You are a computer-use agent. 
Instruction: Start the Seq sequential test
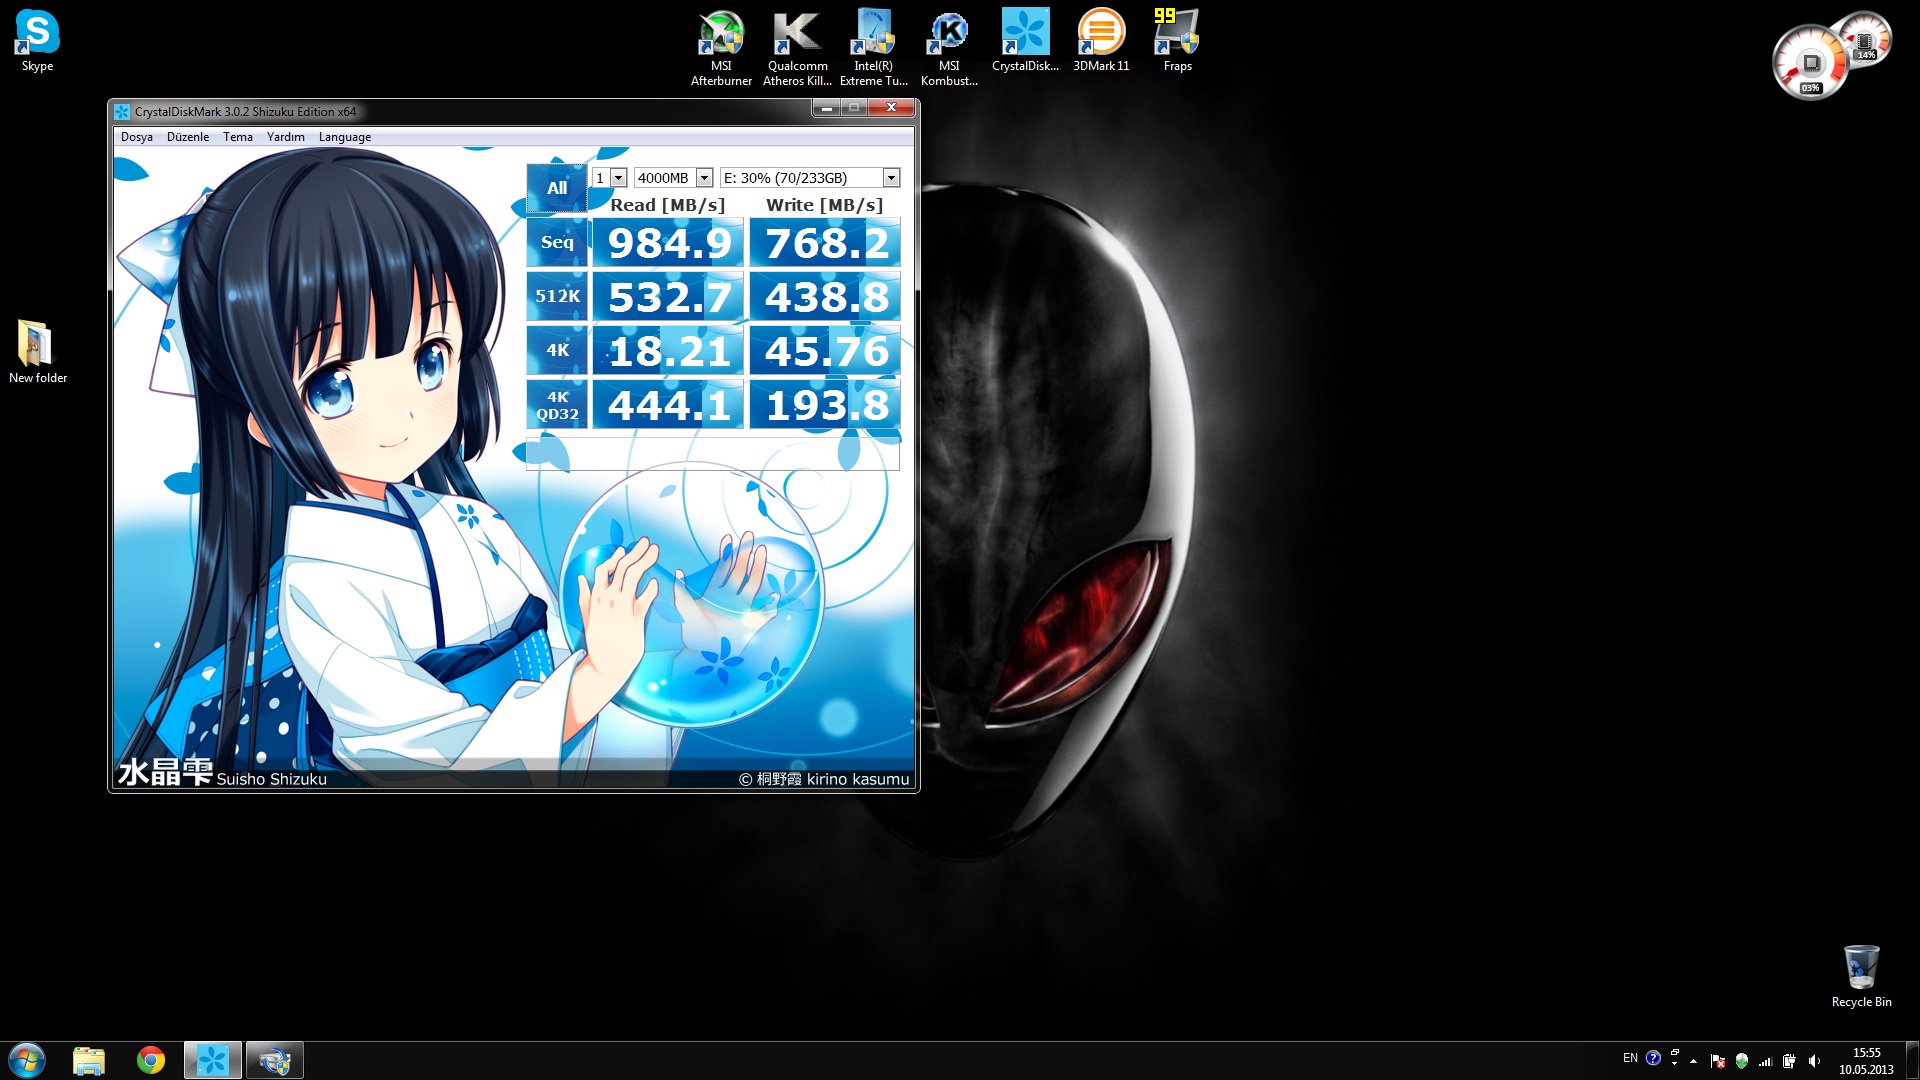click(557, 242)
